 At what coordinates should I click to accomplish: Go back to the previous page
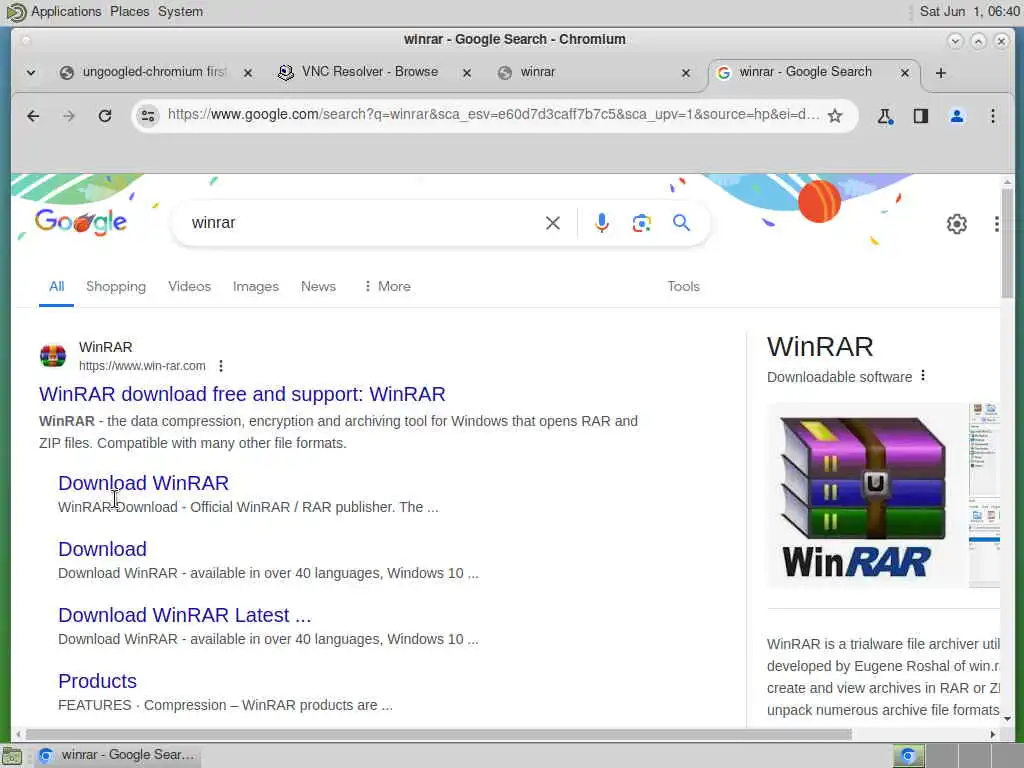point(33,116)
